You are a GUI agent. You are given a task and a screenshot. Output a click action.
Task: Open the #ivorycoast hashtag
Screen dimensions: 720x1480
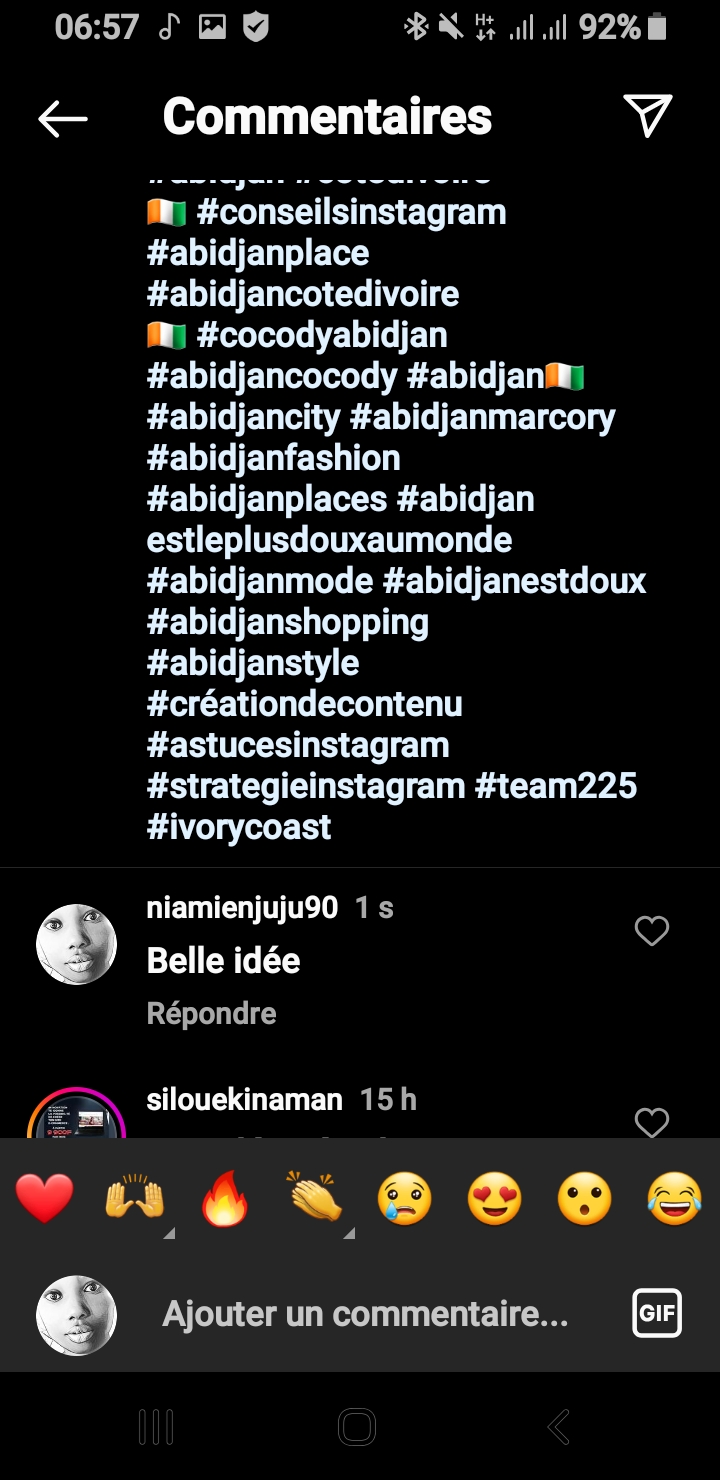(239, 827)
